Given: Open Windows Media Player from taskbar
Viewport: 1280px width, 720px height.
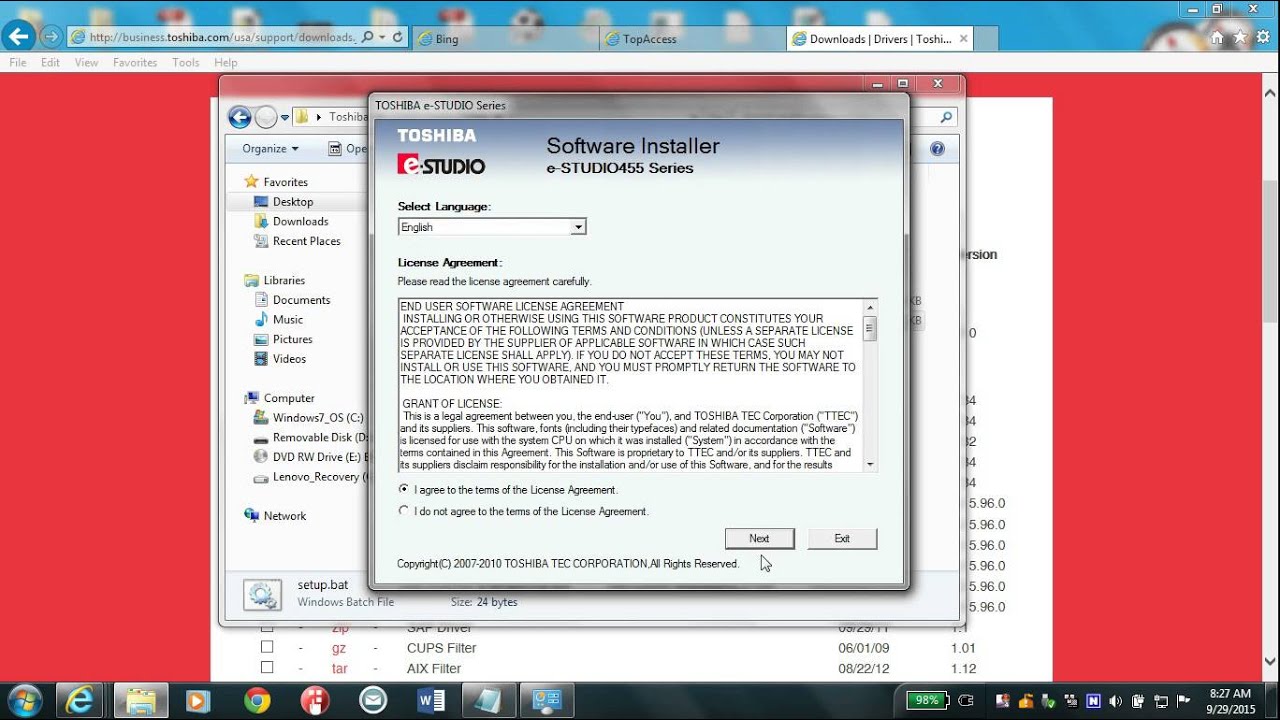Looking at the screenshot, I should pyautogui.click(x=198, y=700).
